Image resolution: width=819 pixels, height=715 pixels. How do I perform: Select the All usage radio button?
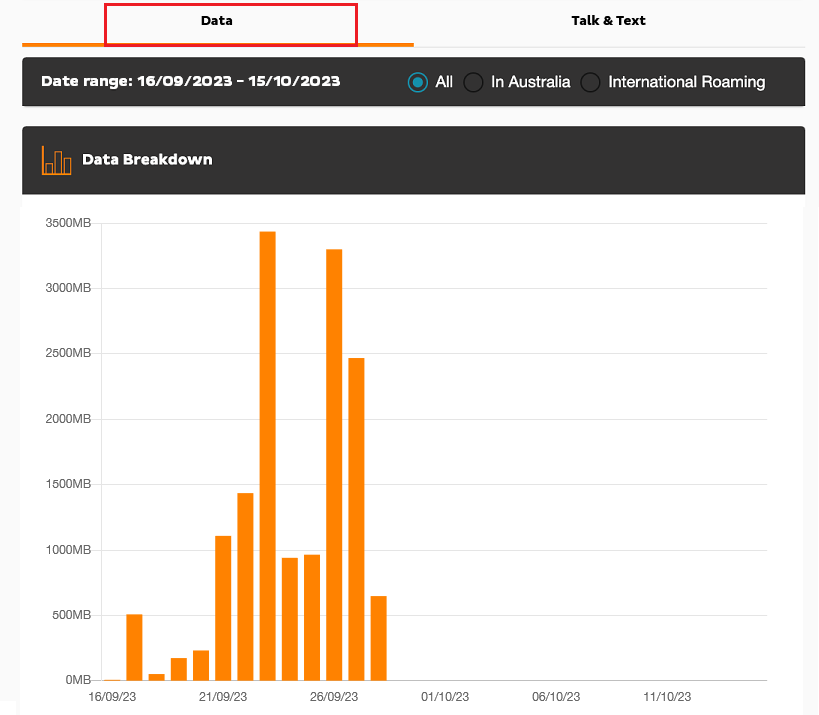pos(419,82)
